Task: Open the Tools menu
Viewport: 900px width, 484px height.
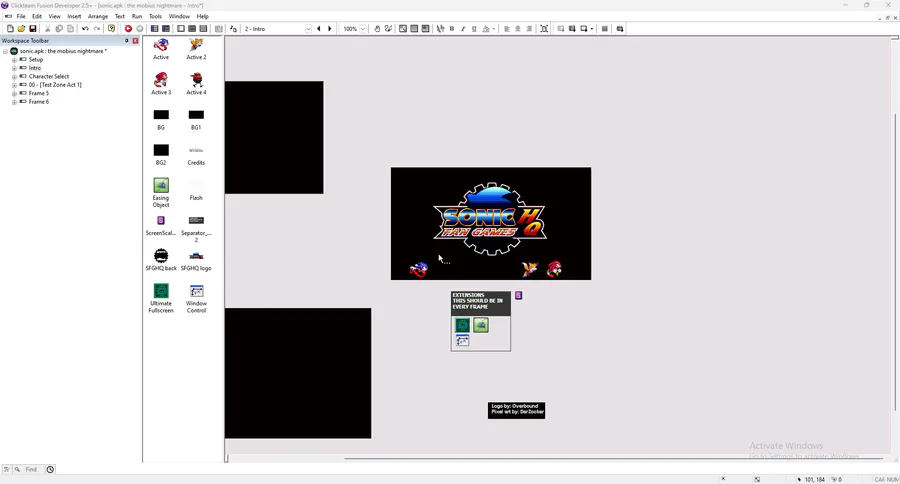Action: (x=155, y=17)
